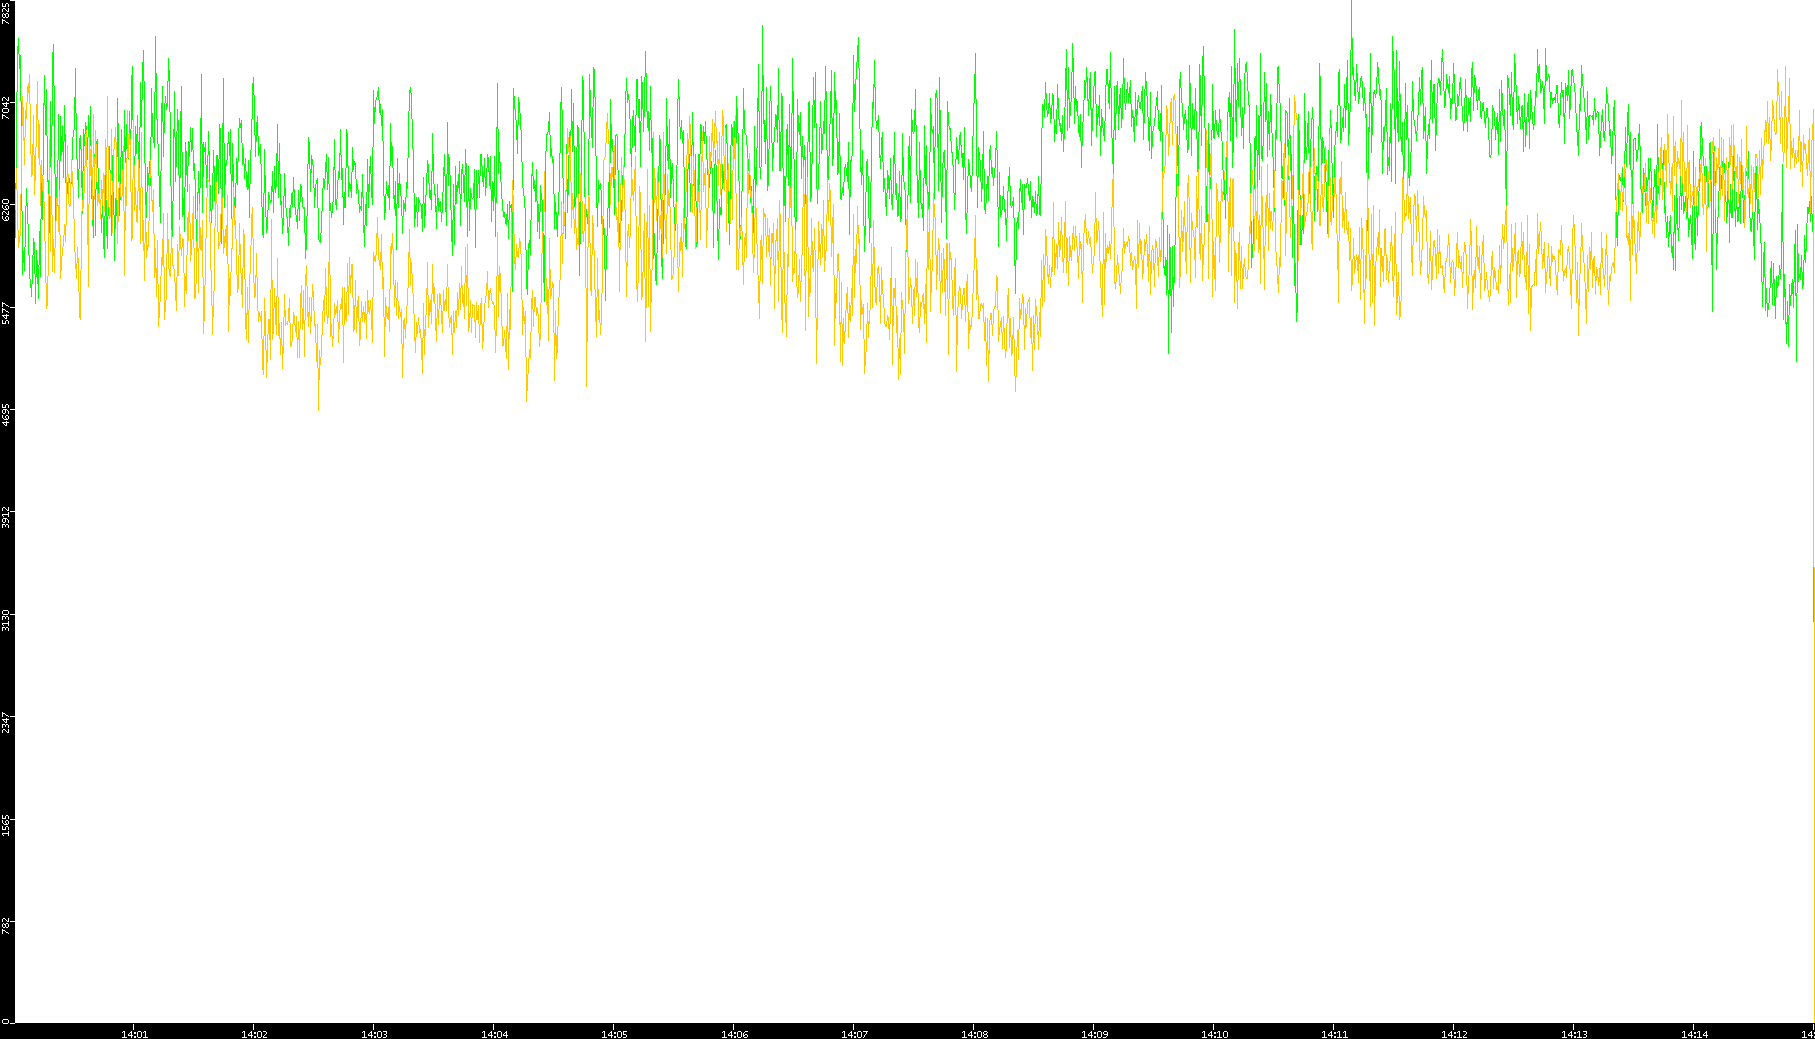This screenshot has width=1815, height=1039.
Task: Click the 14:01 time axis label
Action: 134,1033
